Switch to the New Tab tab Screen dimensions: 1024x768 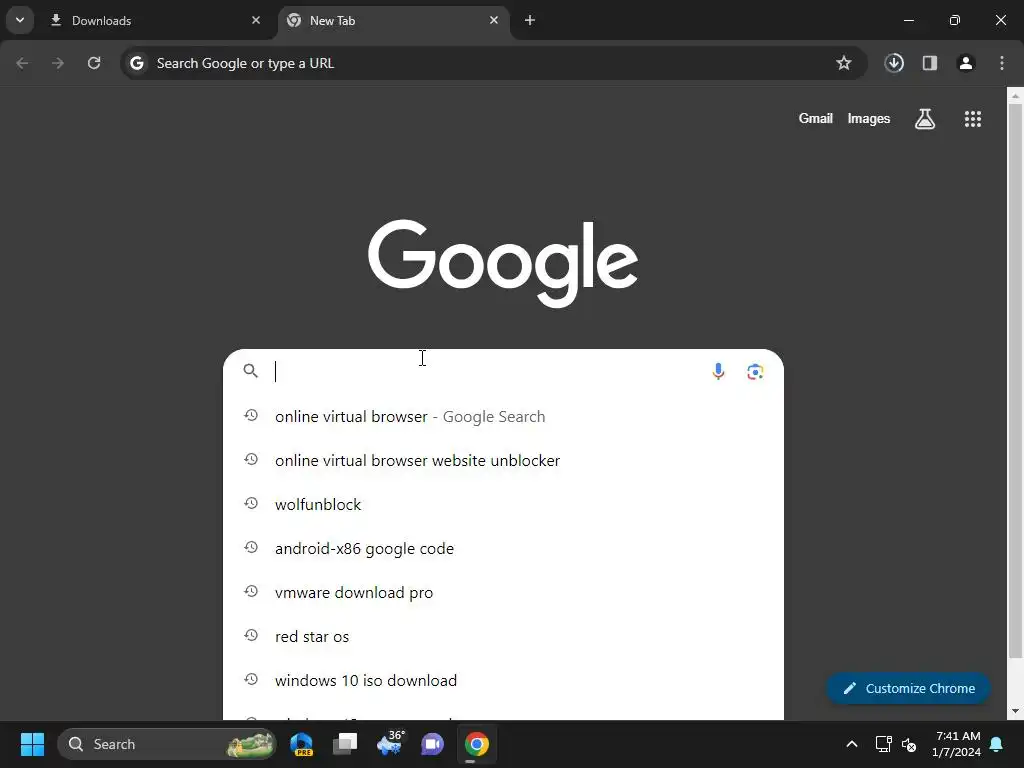pyautogui.click(x=392, y=20)
